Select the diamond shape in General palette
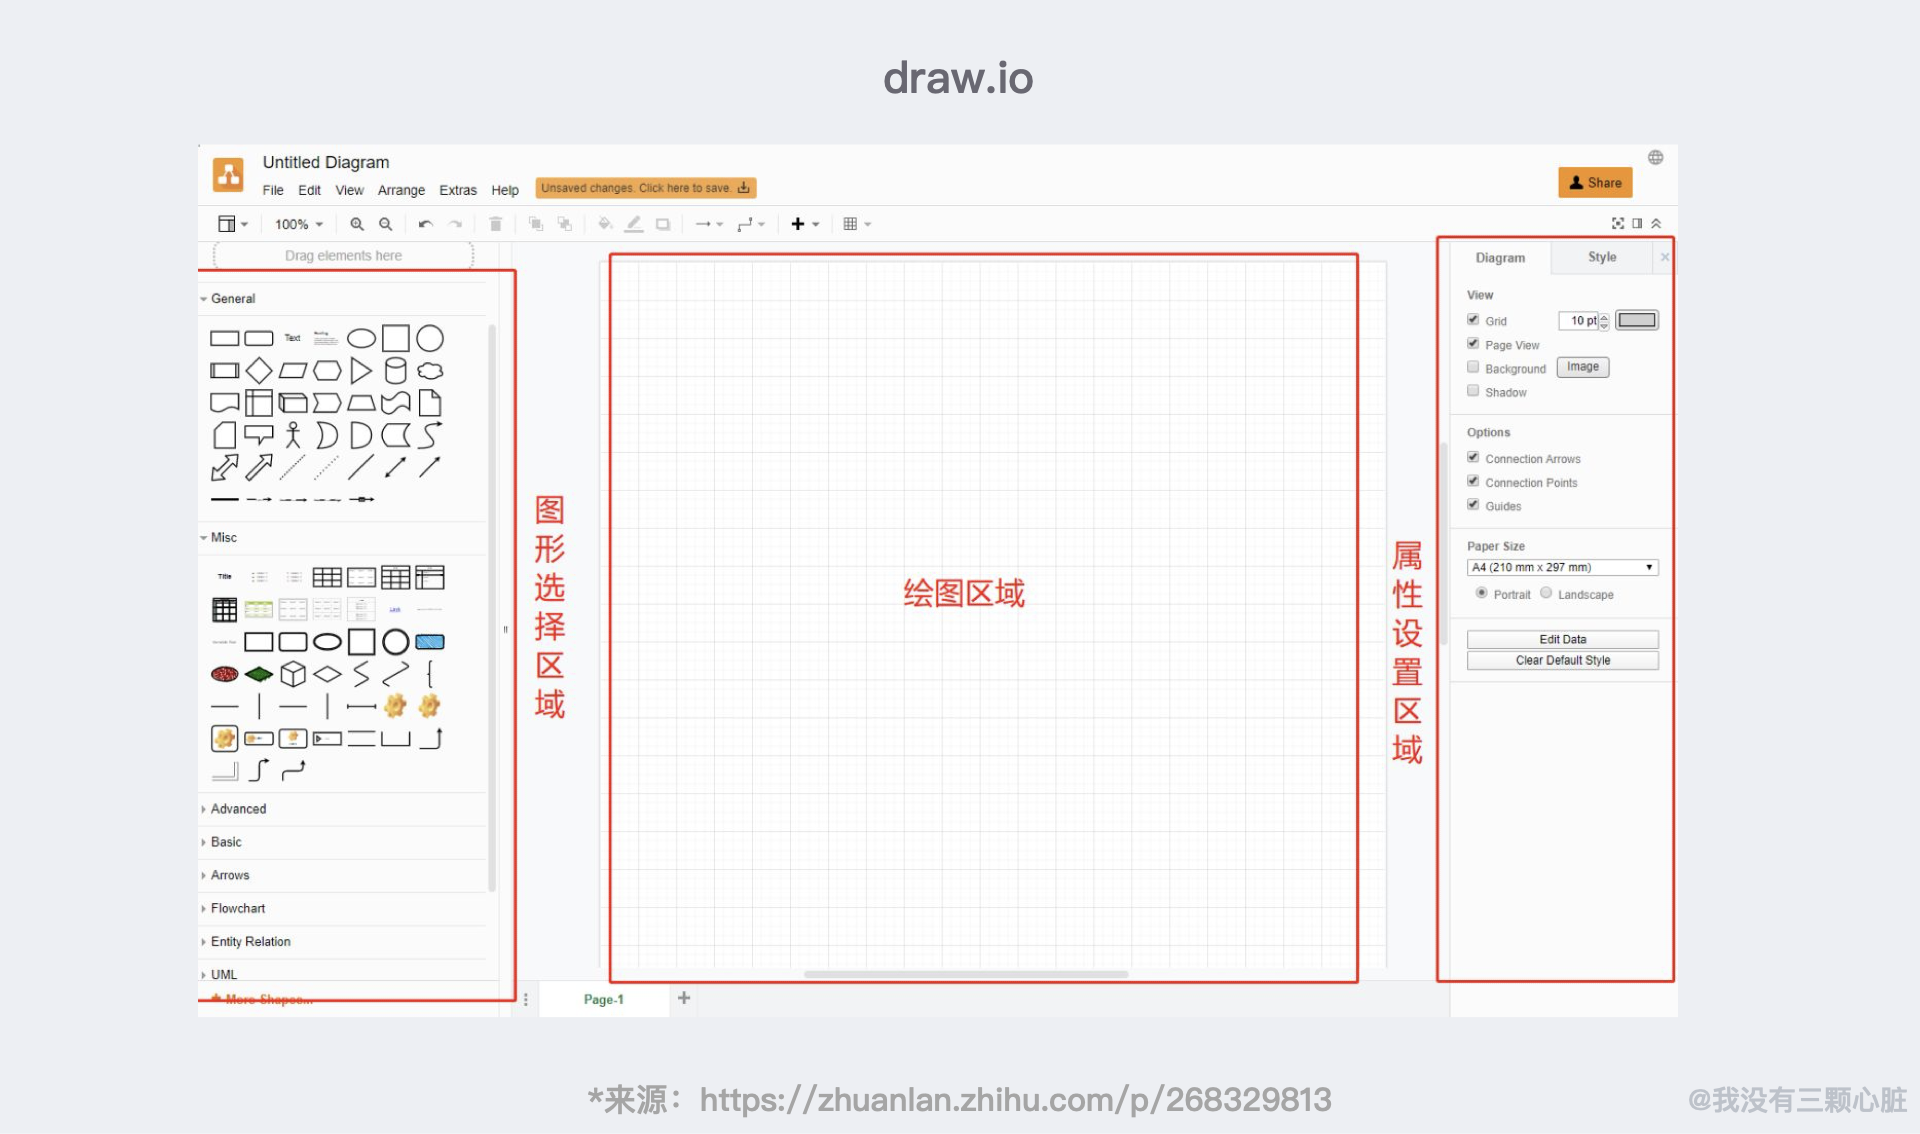This screenshot has width=1920, height=1134. (x=259, y=371)
